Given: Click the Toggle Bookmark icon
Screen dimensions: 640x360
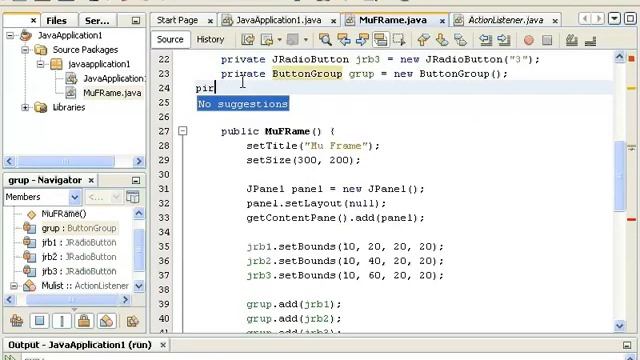Looking at the screenshot, I should tap(460, 40).
